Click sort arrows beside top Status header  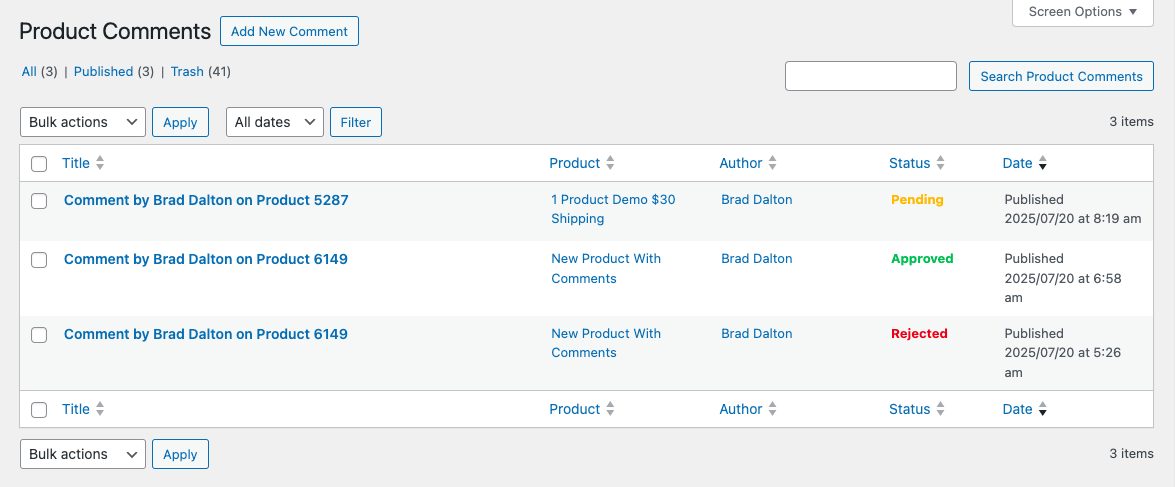(940, 163)
